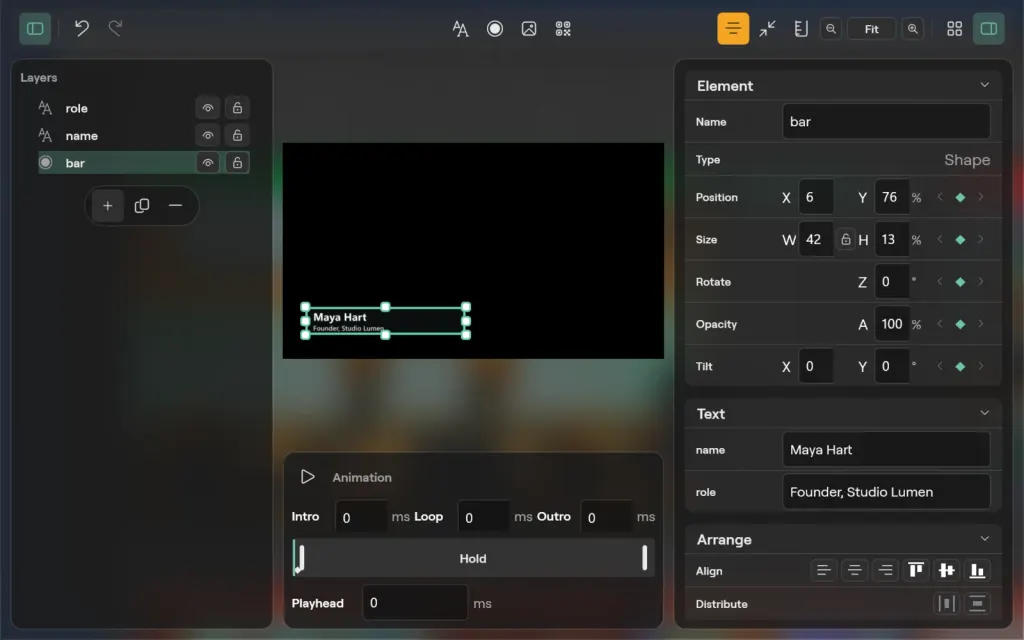Hide the name layer
Screen dimensions: 1024x640
208,136
